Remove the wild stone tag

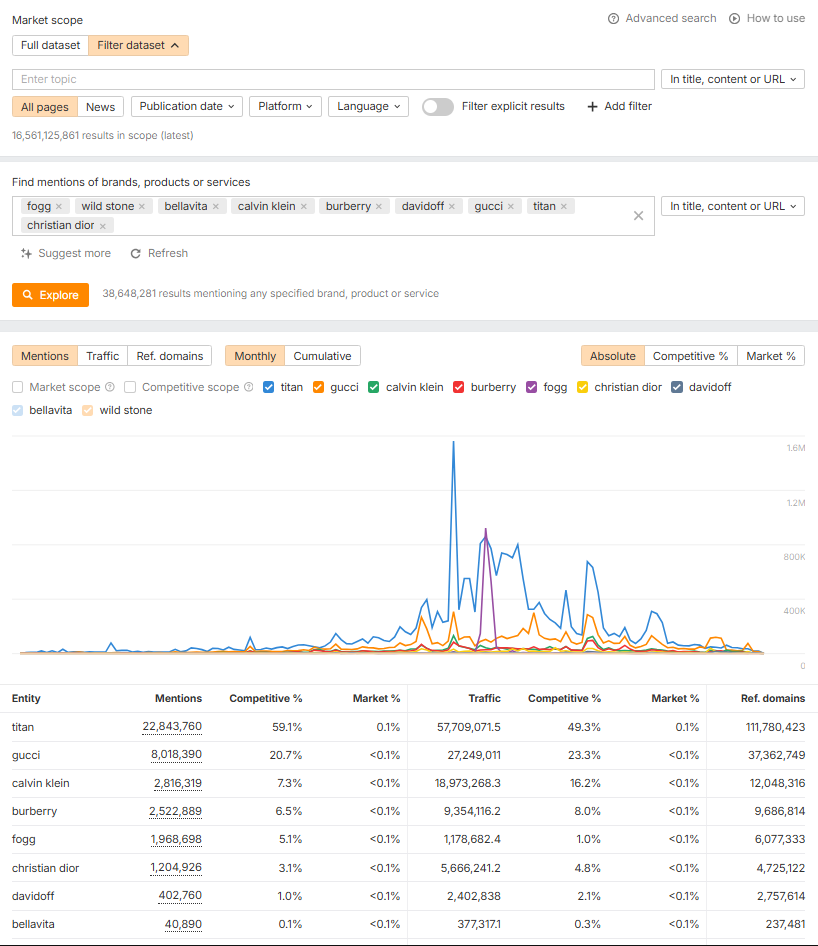[142, 206]
